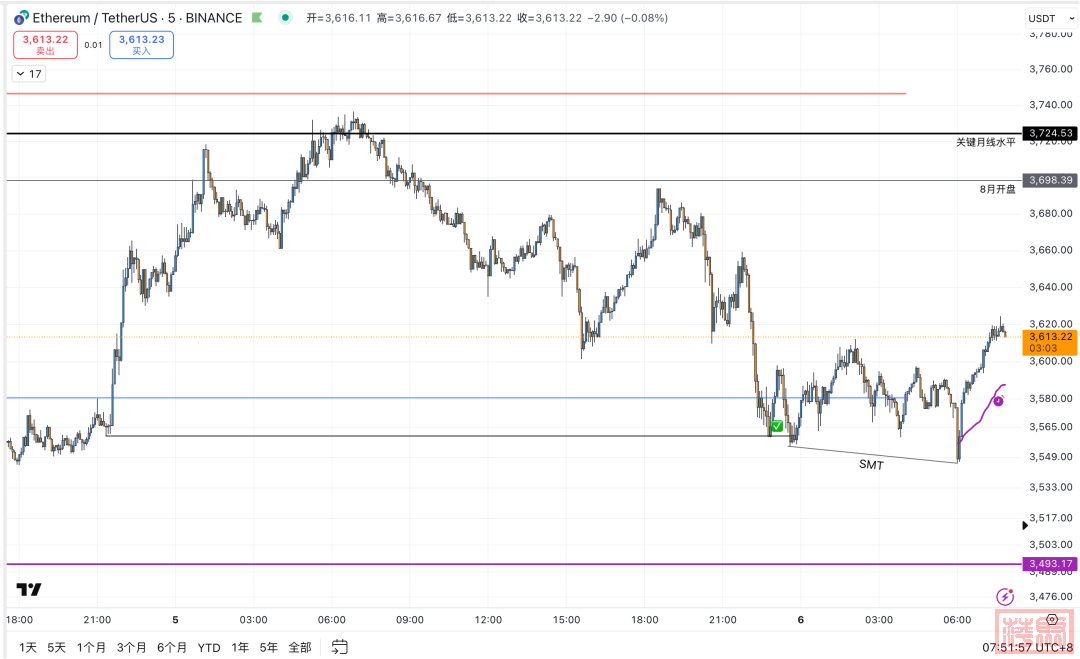Open the go-to-date calendar icon

click(x=340, y=647)
